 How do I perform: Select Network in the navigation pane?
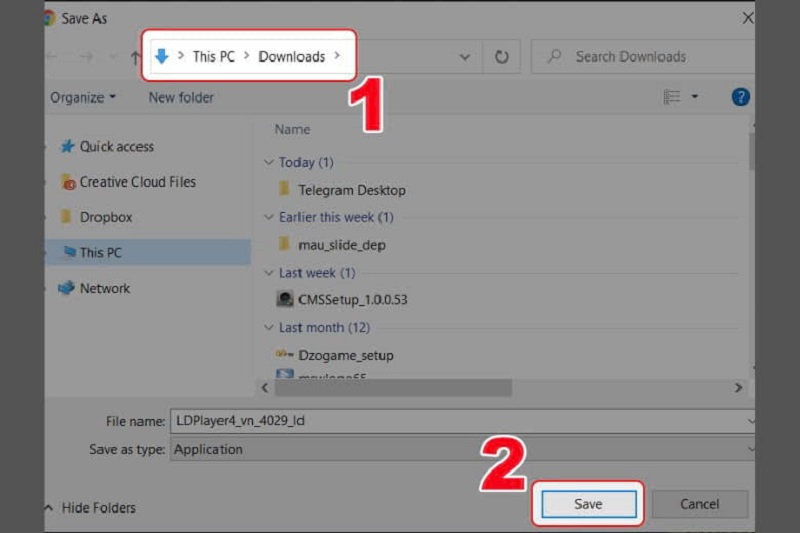tap(104, 288)
